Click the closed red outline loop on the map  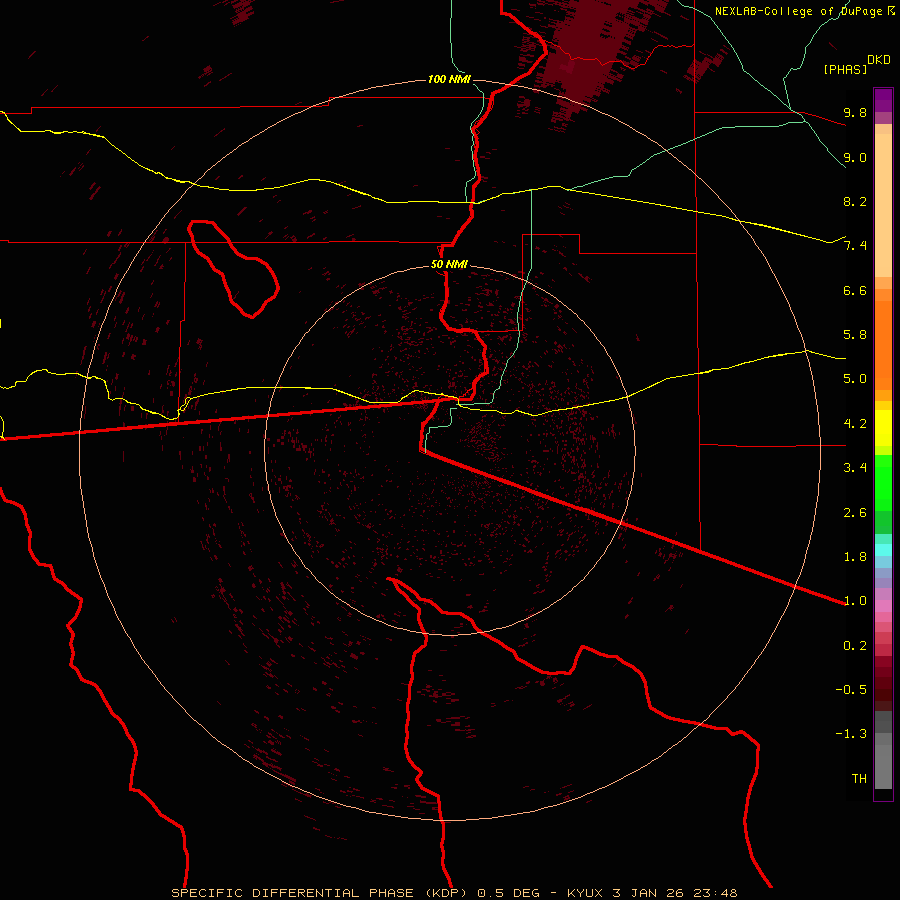coord(232,269)
